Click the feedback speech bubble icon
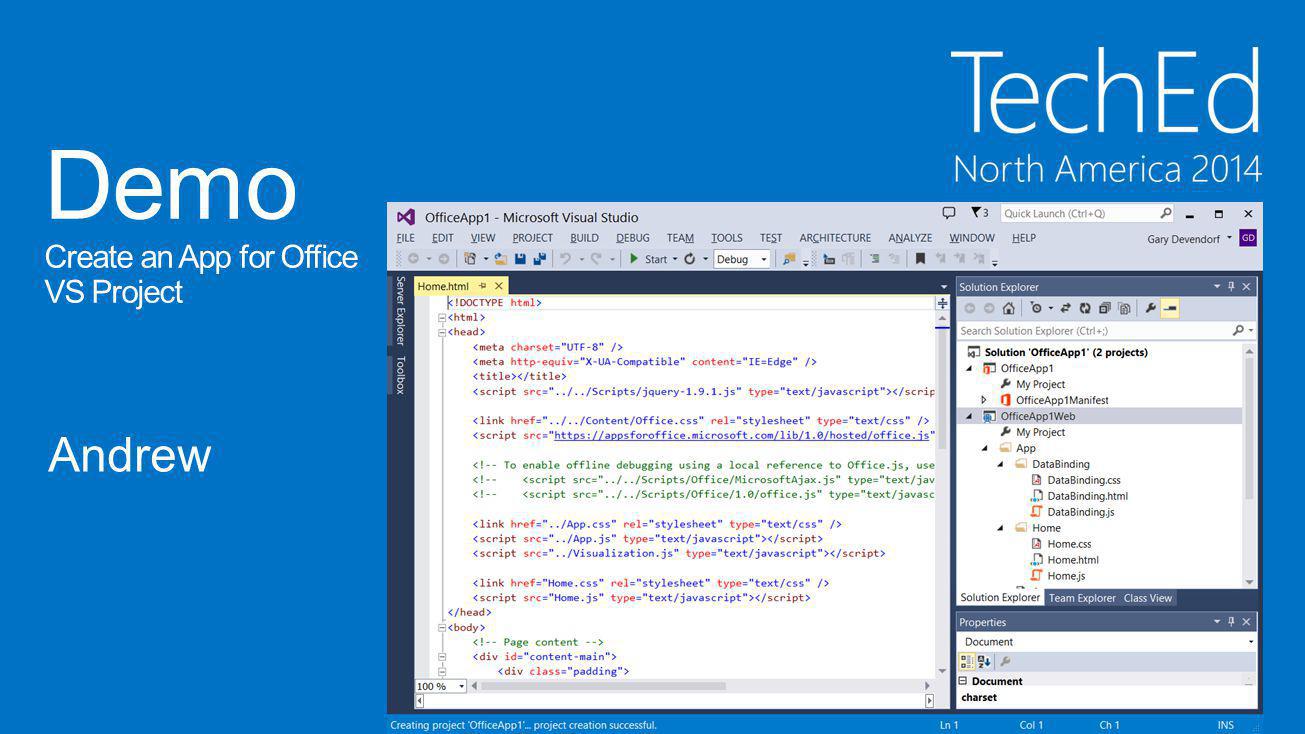 (x=949, y=213)
